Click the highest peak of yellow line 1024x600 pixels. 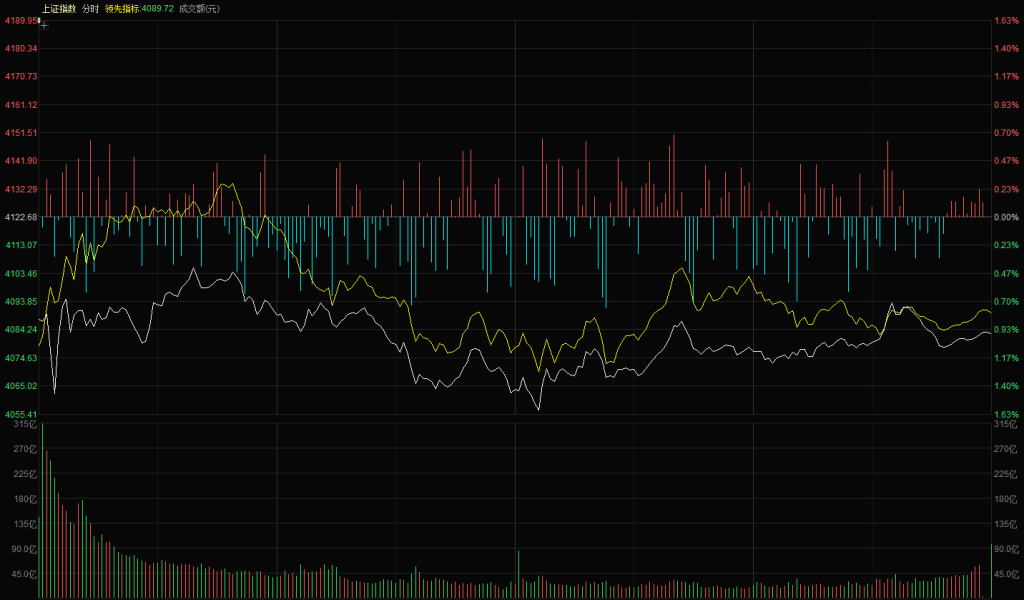tap(224, 185)
